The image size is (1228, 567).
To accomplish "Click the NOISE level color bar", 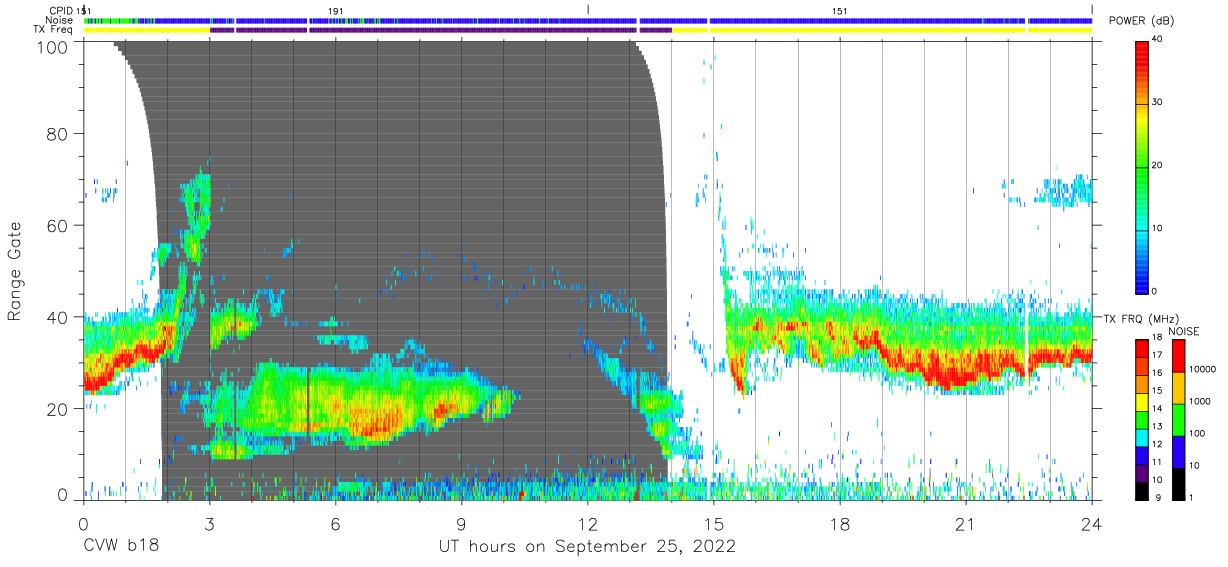I will 1178,420.
